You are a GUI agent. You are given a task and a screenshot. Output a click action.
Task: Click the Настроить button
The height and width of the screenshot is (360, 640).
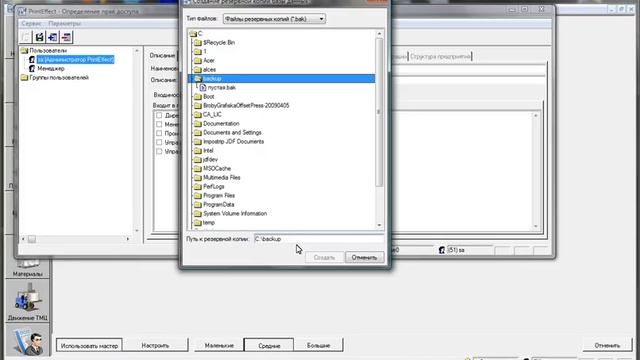(x=155, y=345)
